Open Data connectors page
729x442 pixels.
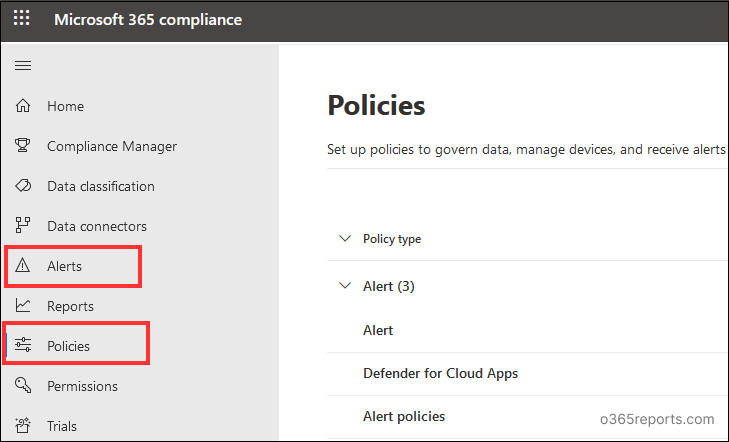97,226
